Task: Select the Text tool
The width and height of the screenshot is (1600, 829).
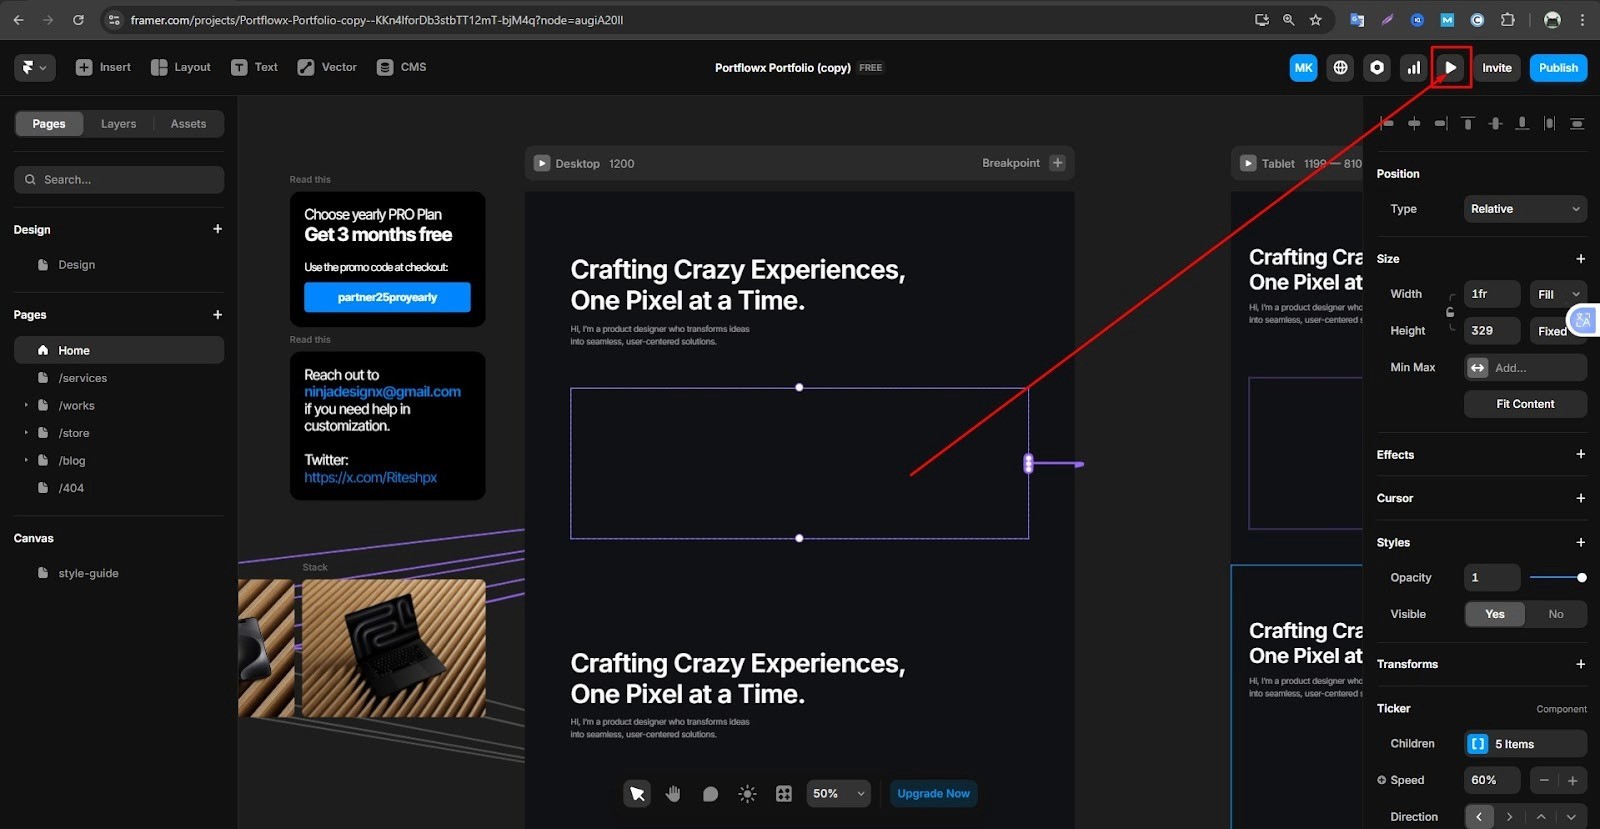Action: [254, 67]
